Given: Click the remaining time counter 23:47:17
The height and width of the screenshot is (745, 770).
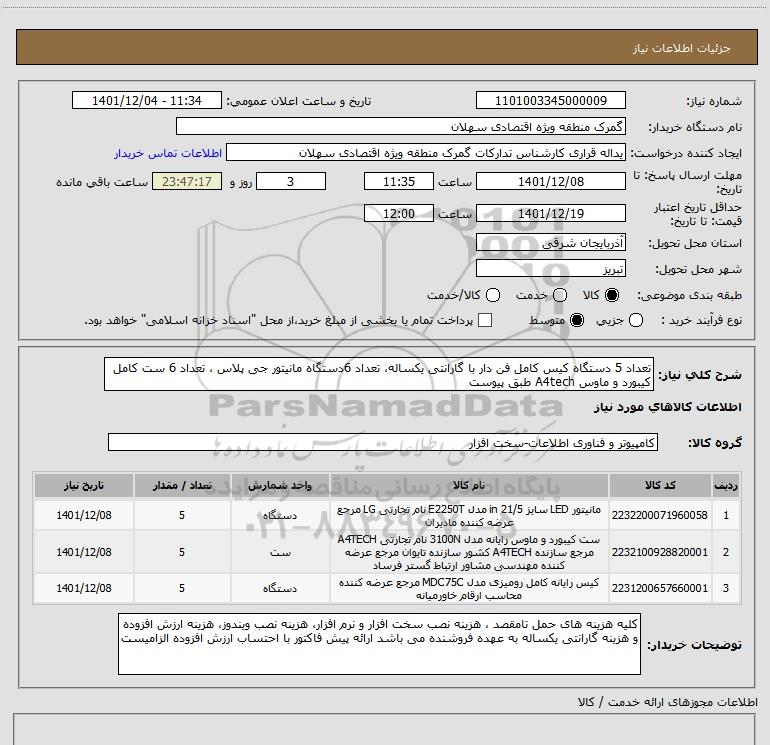Looking at the screenshot, I should [x=187, y=181].
